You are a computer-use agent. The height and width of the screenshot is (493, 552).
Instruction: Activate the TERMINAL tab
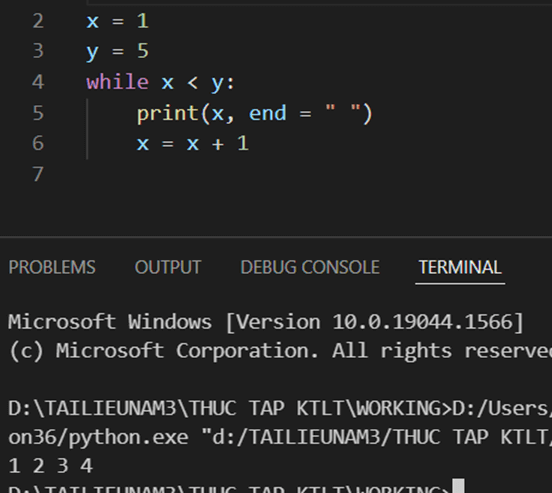pyautogui.click(x=460, y=267)
